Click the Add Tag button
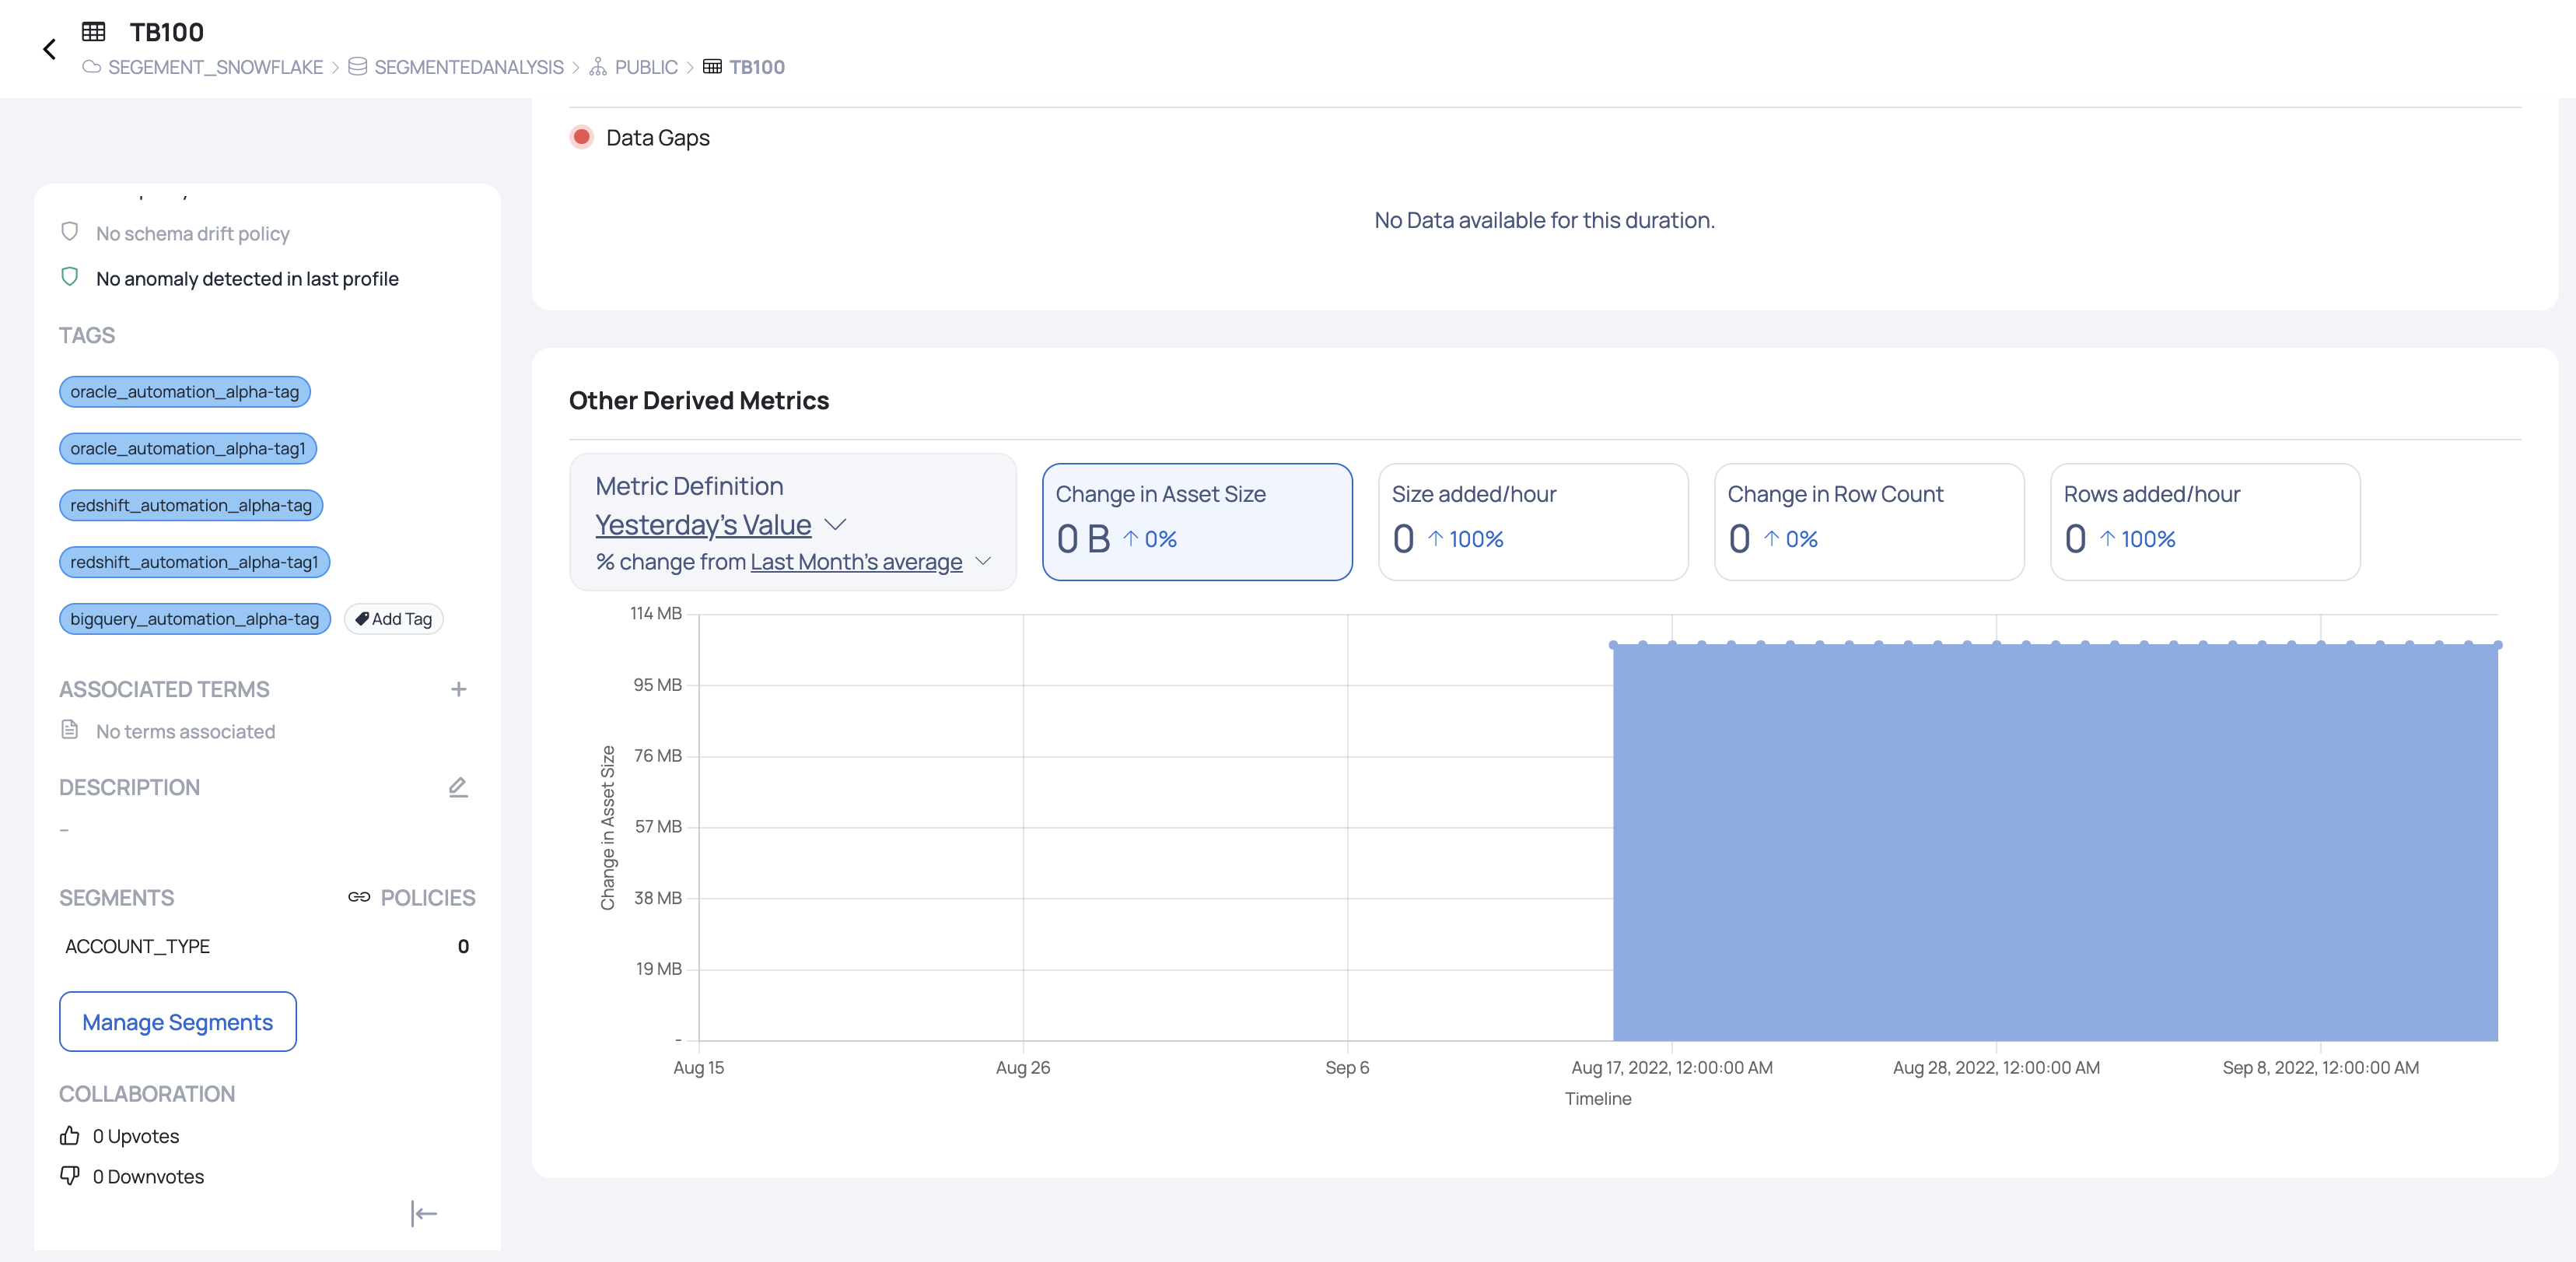The image size is (2576, 1262). pyautogui.click(x=393, y=619)
